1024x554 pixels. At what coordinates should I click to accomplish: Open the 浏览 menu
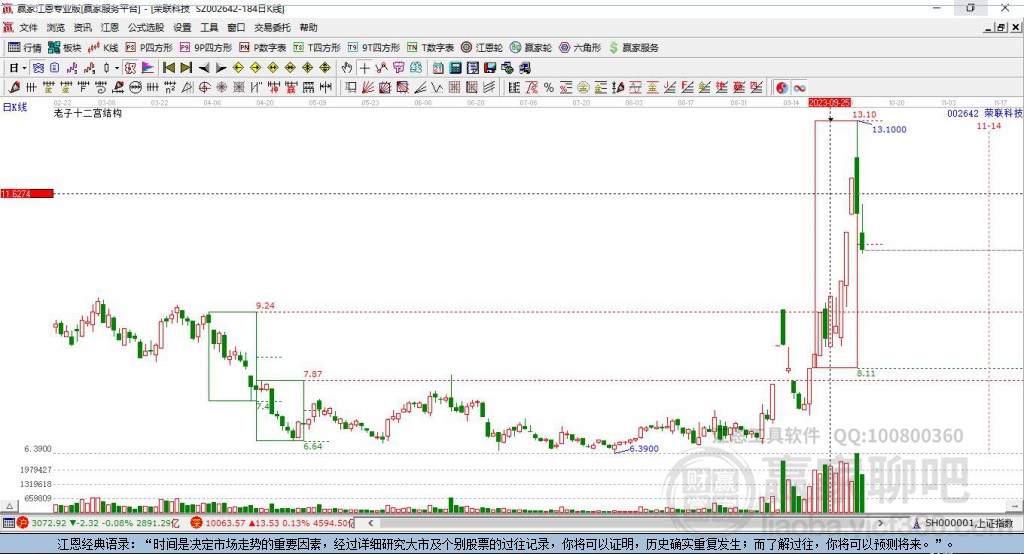tap(56, 27)
